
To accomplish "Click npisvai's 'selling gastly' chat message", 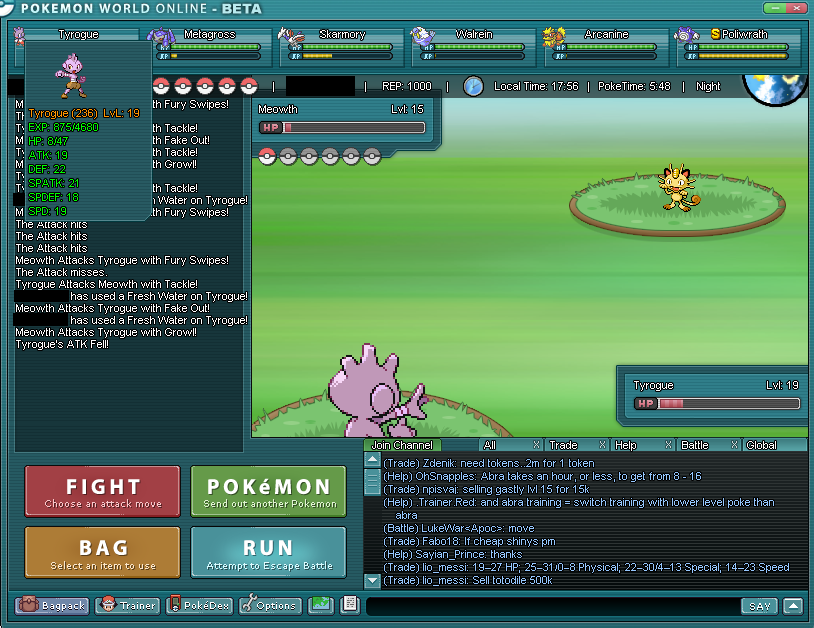I will pos(486,489).
